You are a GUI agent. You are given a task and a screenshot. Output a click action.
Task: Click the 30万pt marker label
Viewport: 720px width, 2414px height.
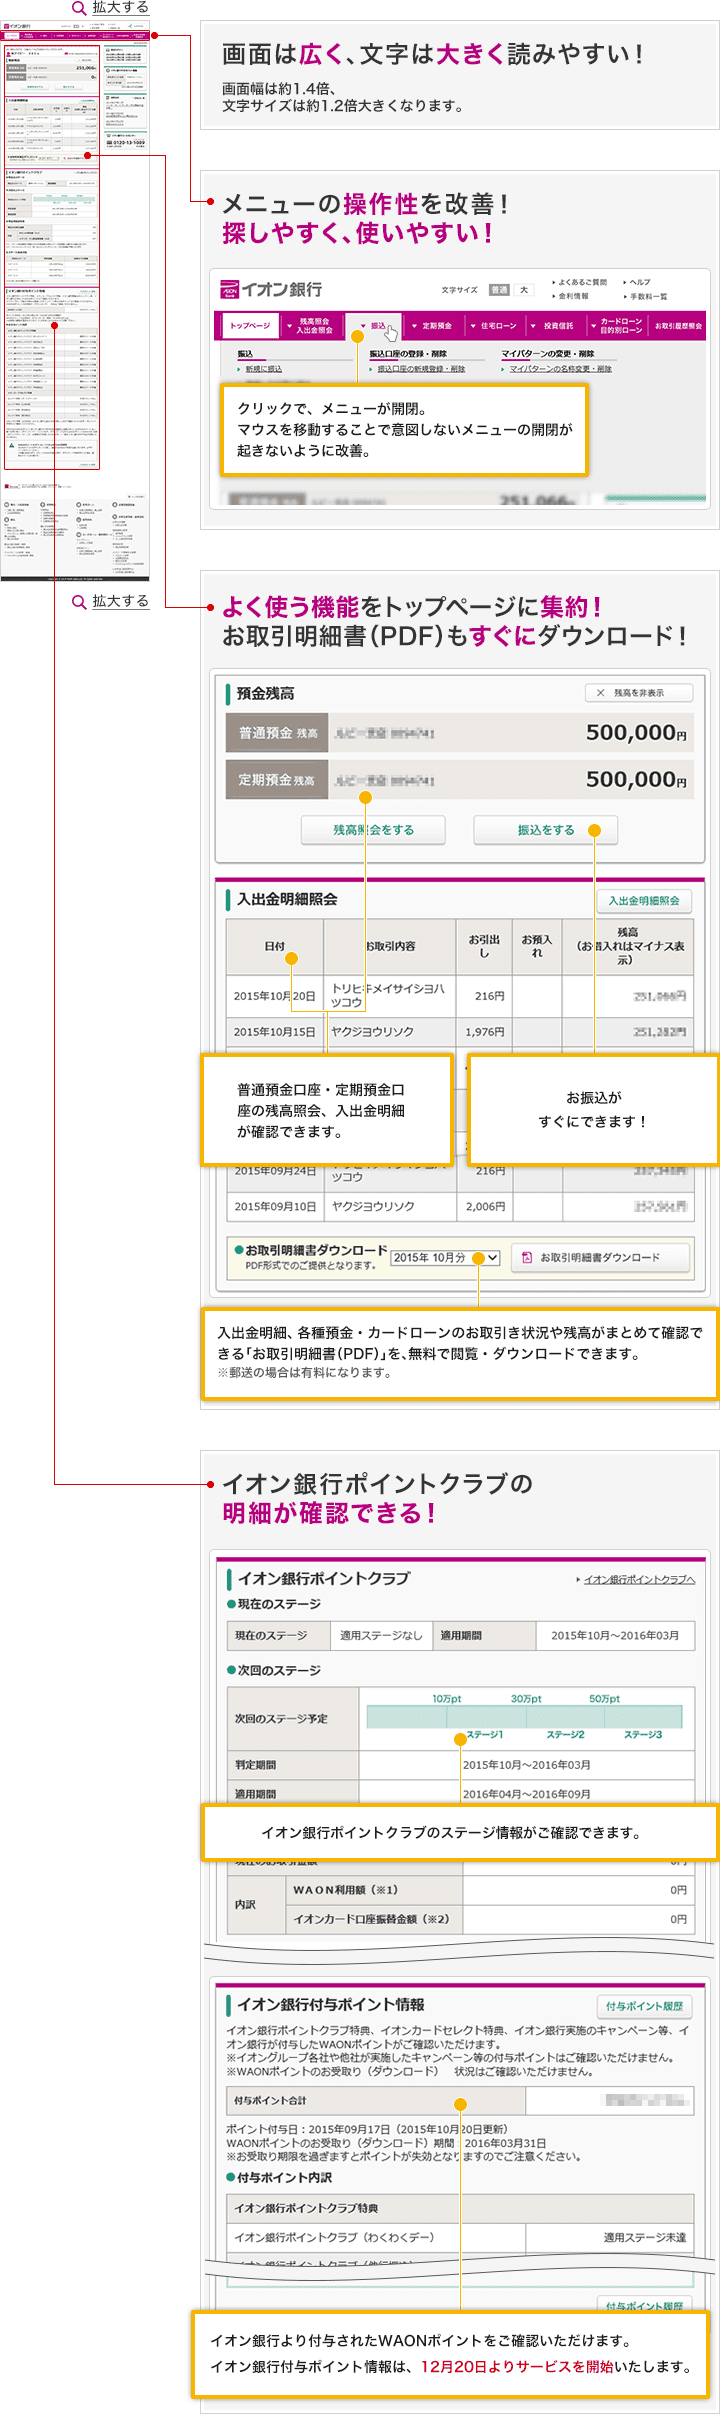[526, 1699]
